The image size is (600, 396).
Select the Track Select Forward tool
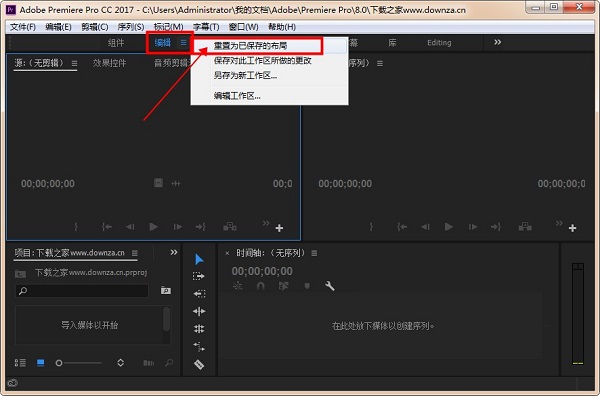(199, 276)
